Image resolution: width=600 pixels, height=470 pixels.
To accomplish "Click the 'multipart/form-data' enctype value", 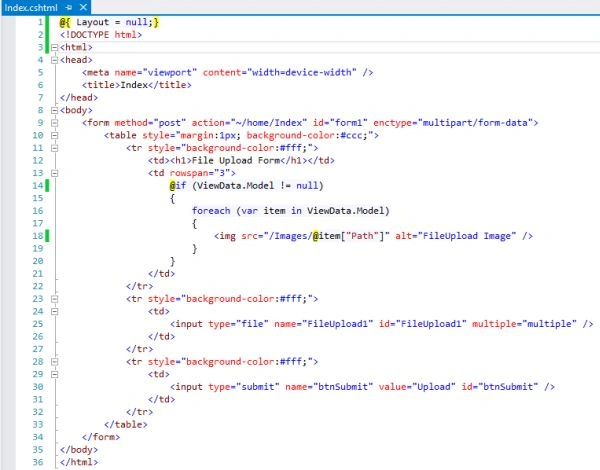I will click(475, 123).
